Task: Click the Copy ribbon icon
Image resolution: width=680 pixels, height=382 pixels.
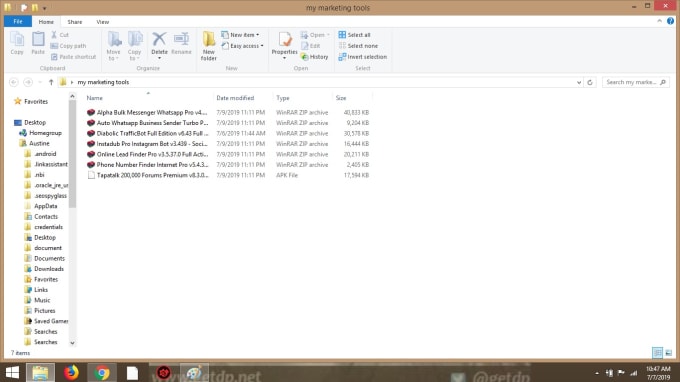Action: (x=17, y=43)
